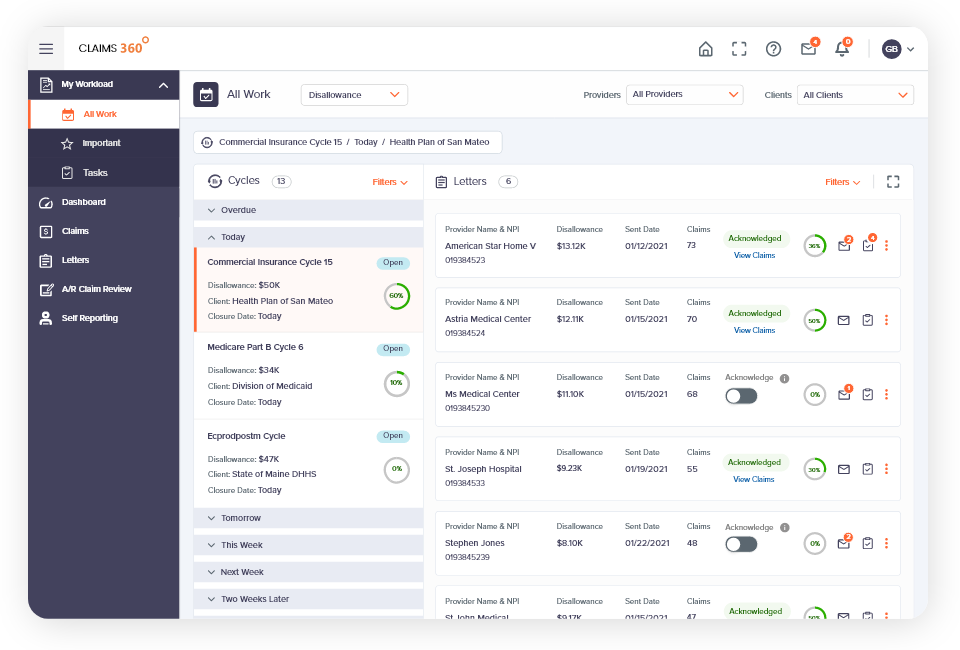Click 10% progress ring on Medicare Part B Cycle 6
Screen dimensions: 960x650
coord(397,383)
